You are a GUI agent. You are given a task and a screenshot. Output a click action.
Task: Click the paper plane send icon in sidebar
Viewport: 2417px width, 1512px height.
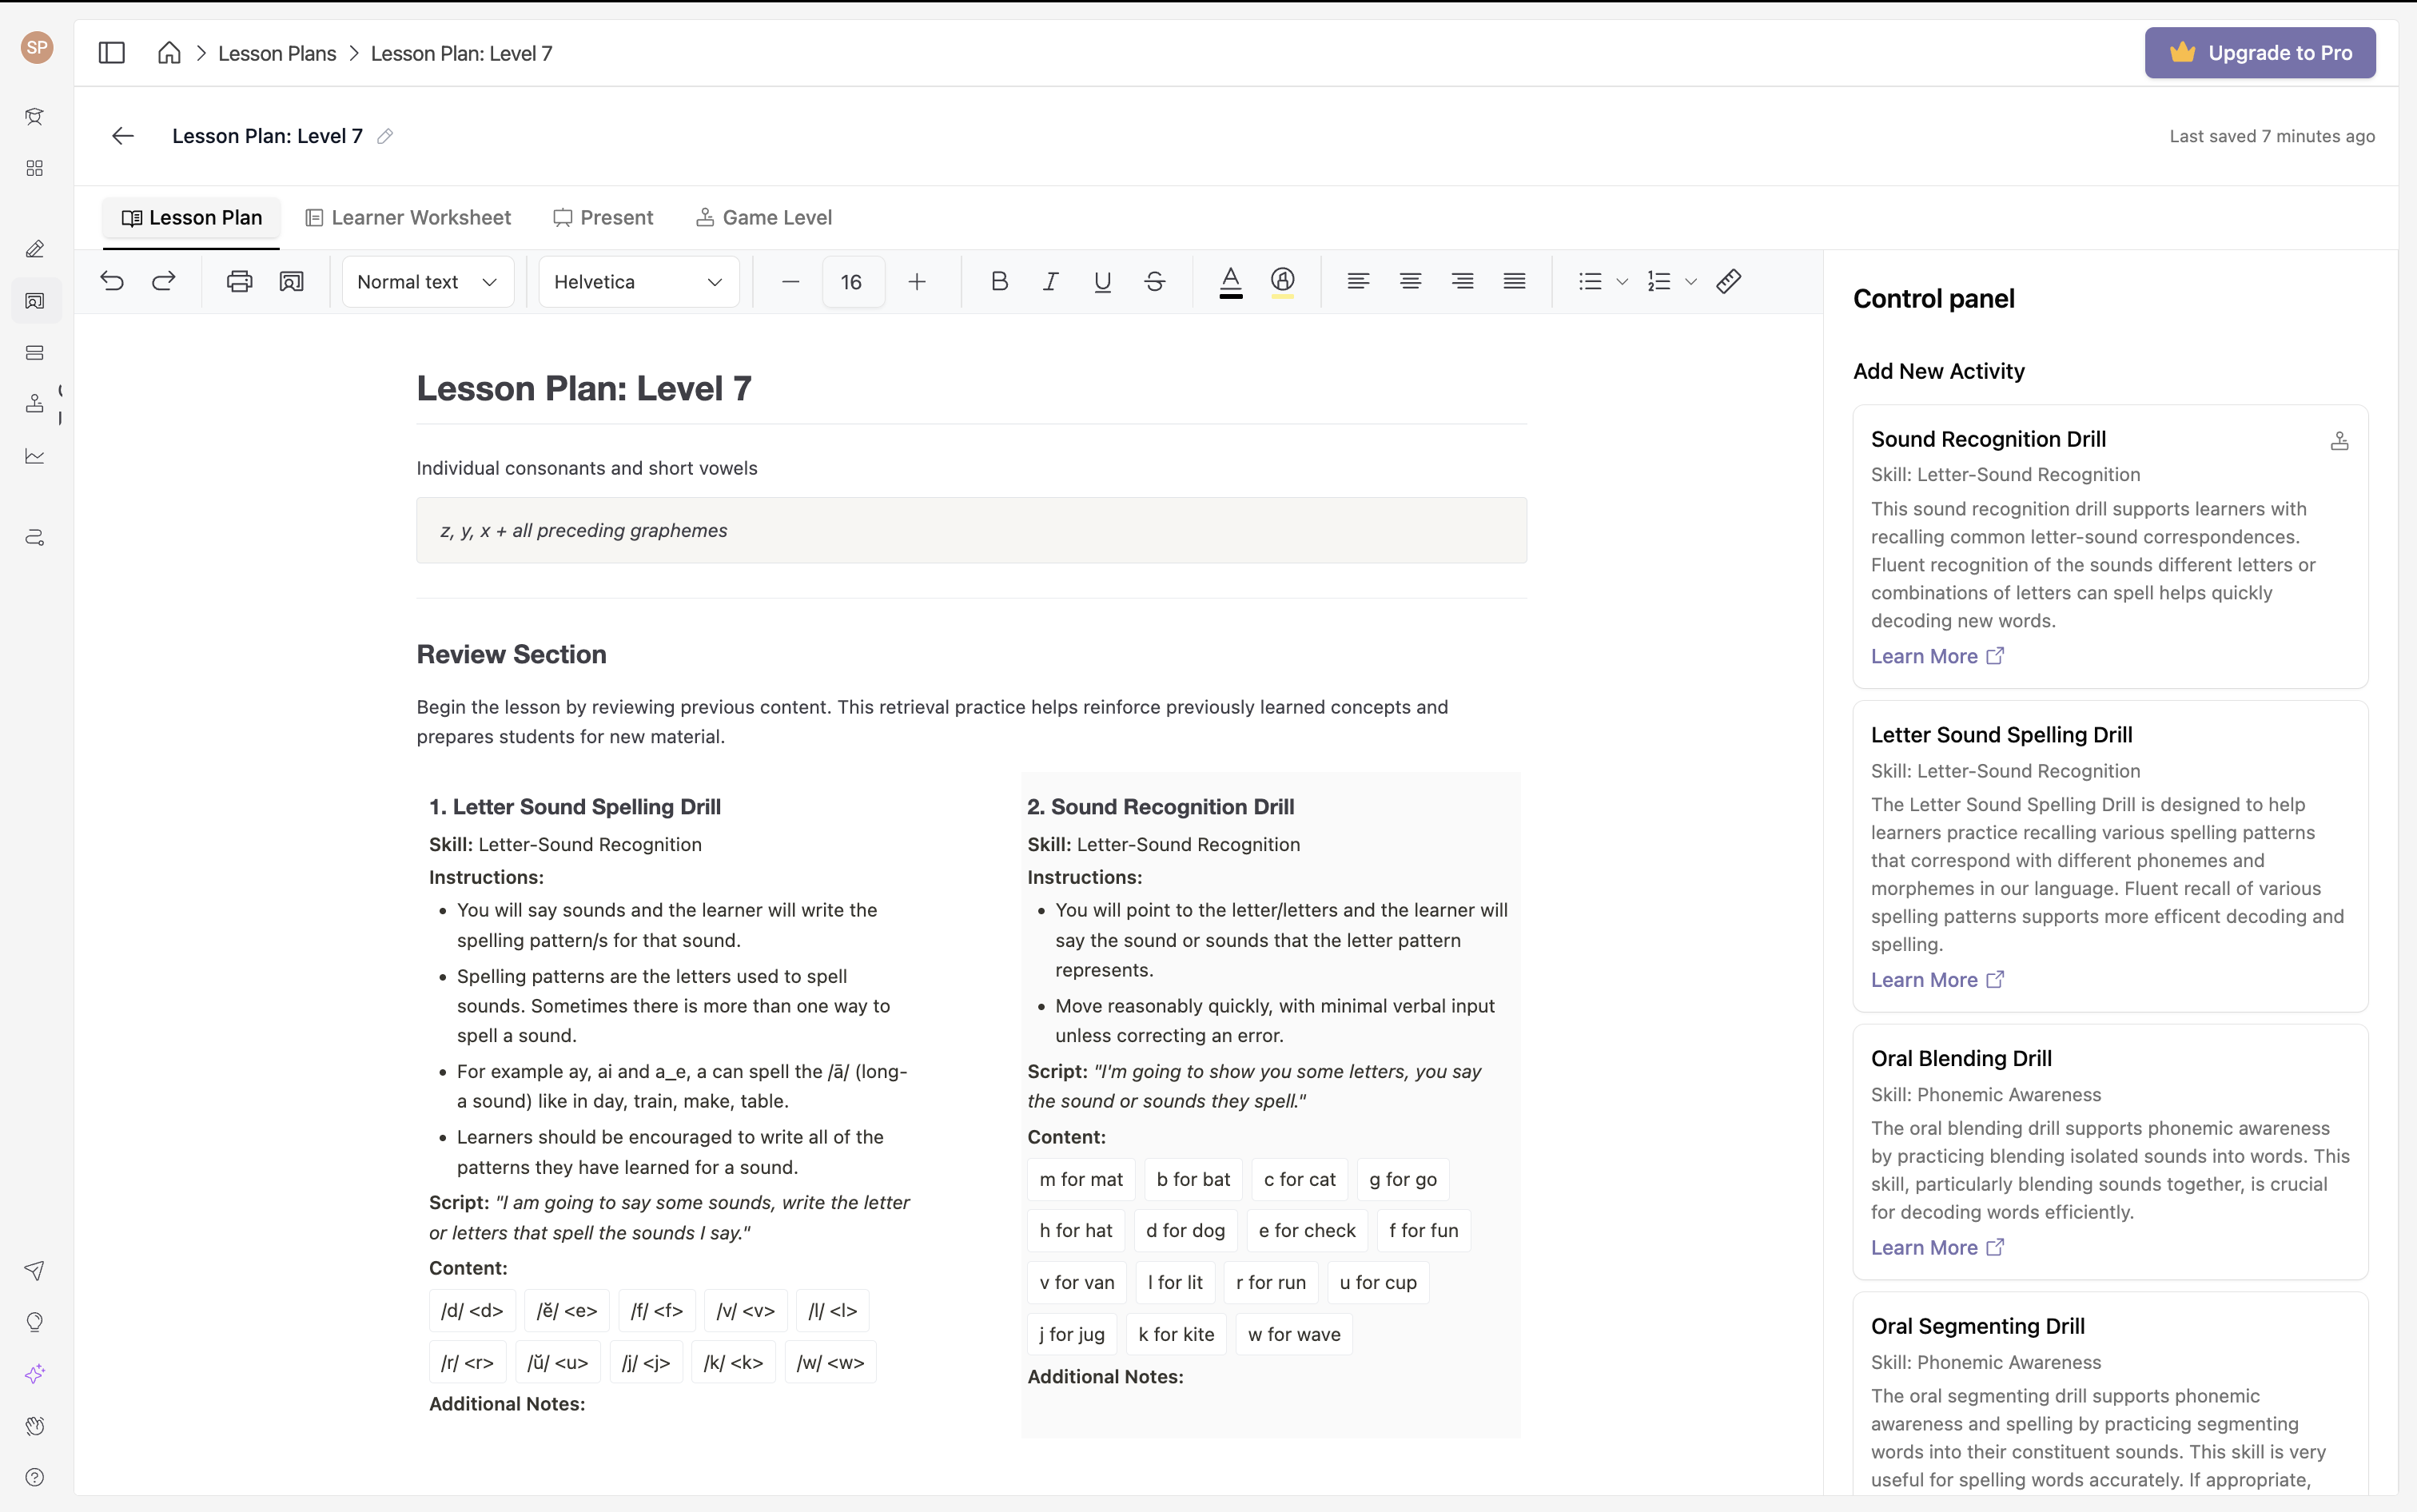coord(35,1270)
